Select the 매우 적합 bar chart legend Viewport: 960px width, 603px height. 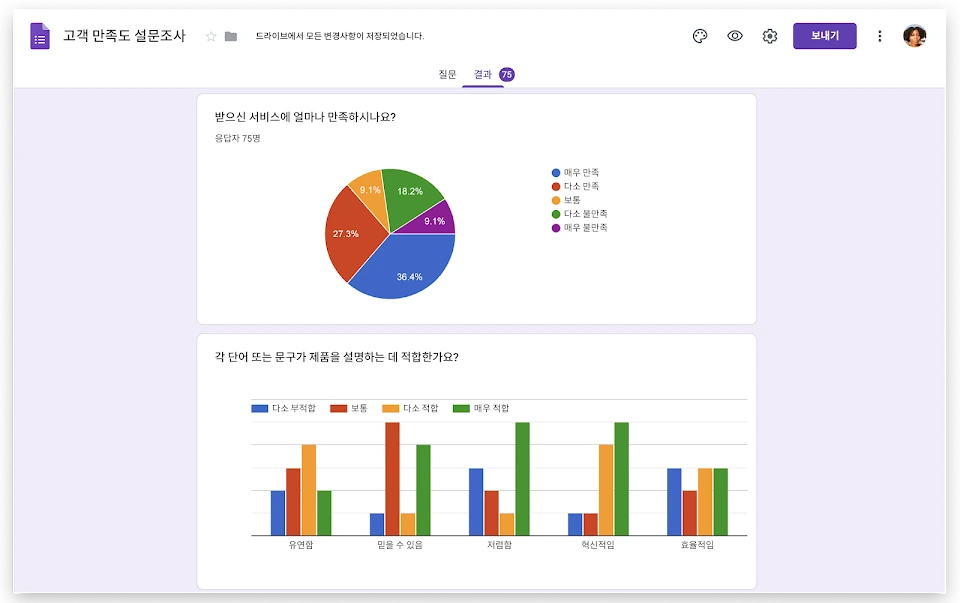(x=481, y=408)
